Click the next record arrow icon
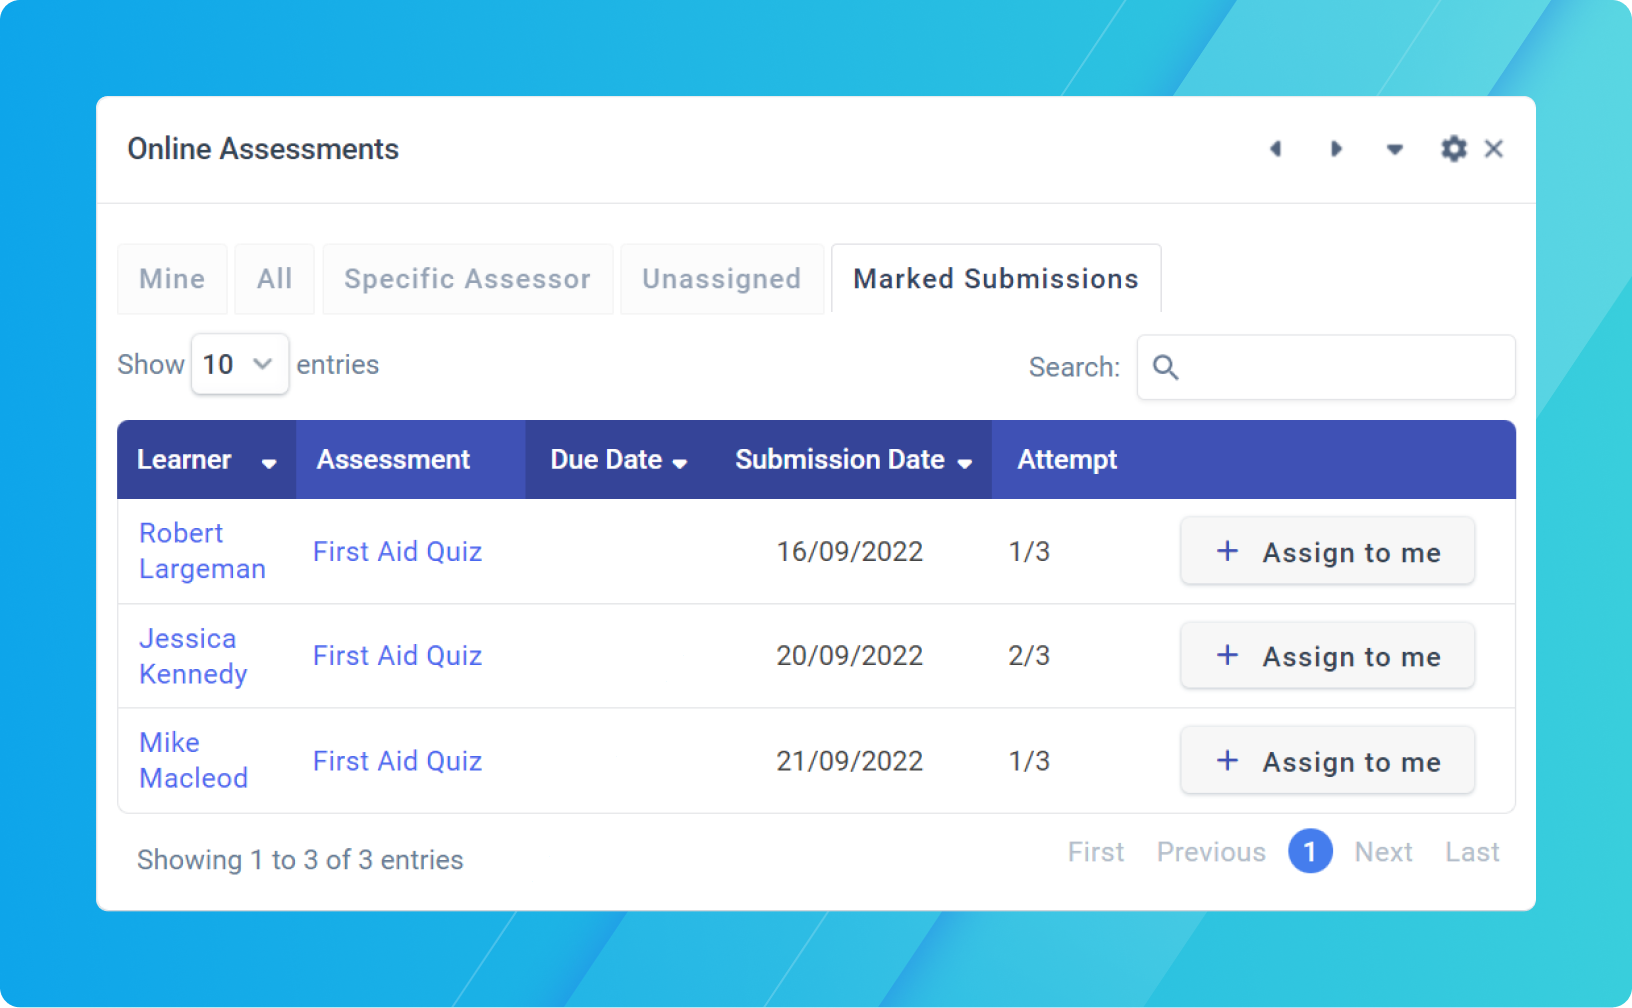This screenshot has width=1632, height=1008. pos(1336,148)
